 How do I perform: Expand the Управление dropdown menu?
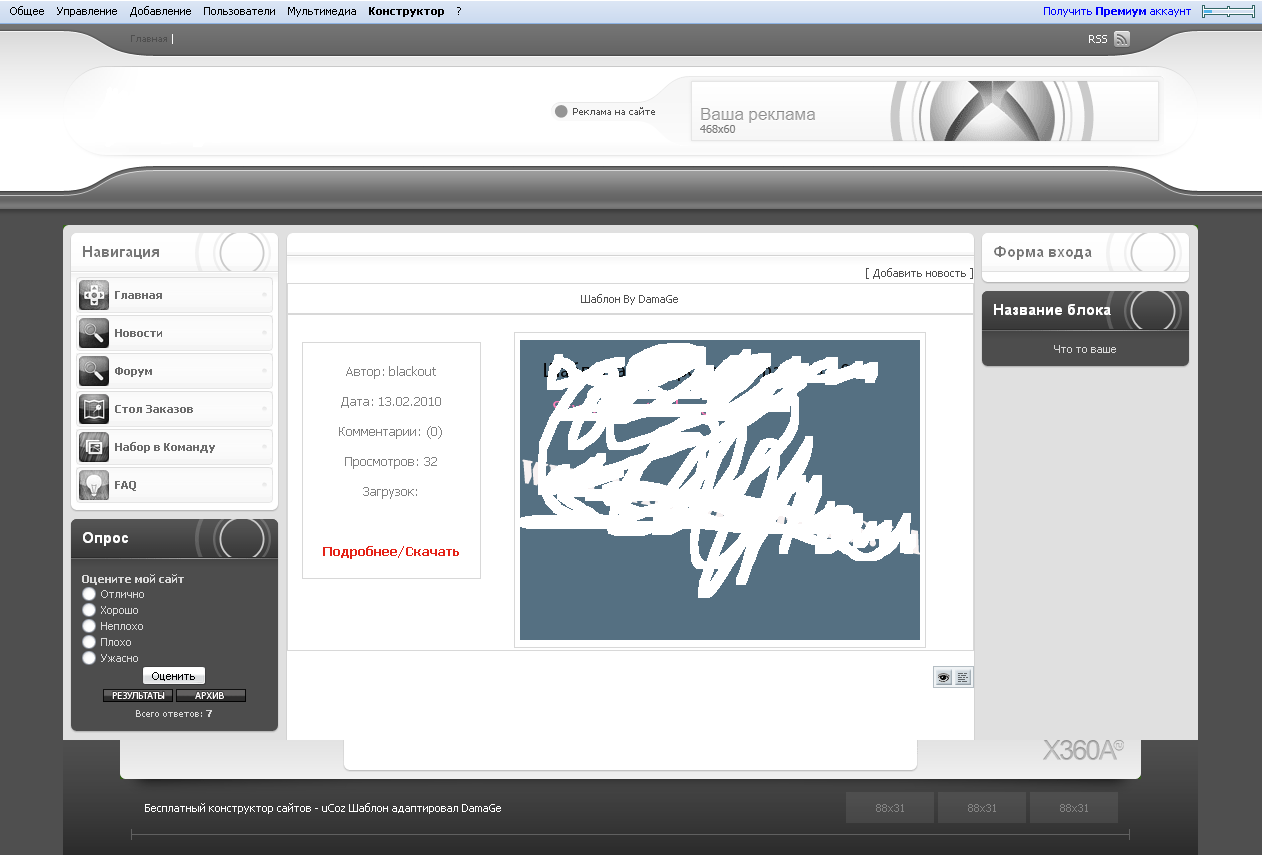[87, 11]
